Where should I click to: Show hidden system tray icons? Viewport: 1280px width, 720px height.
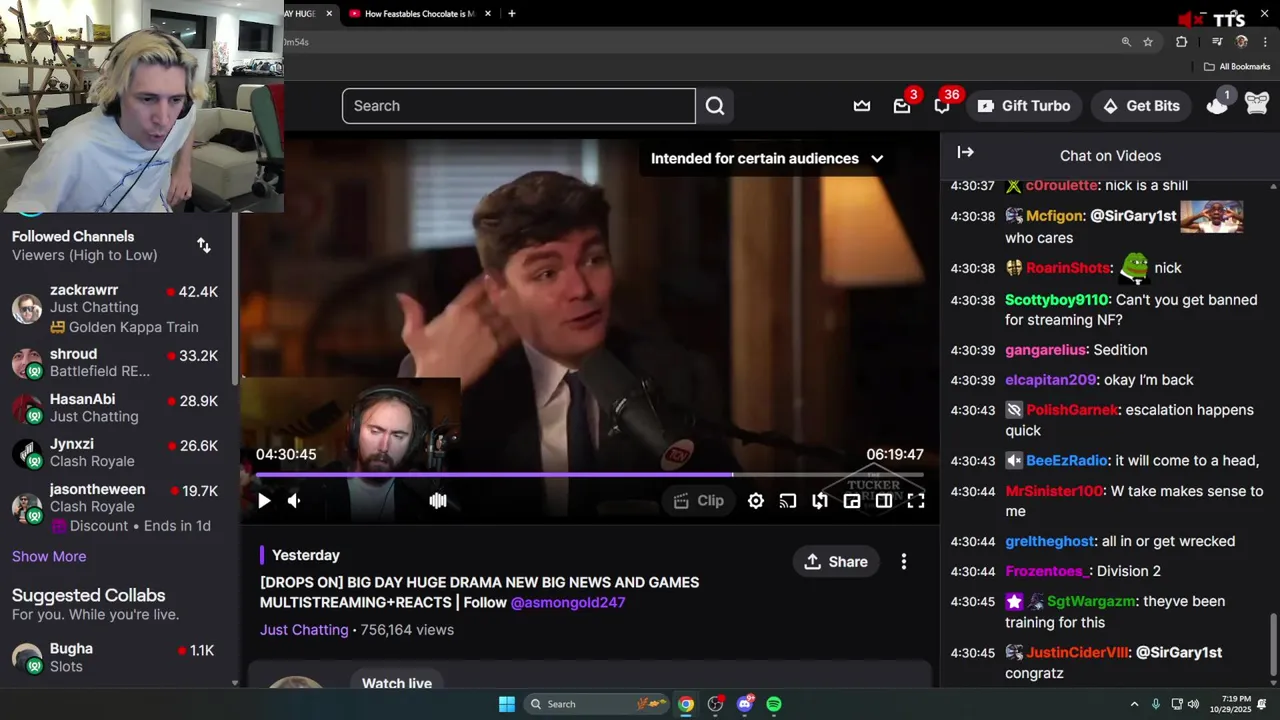point(1134,704)
